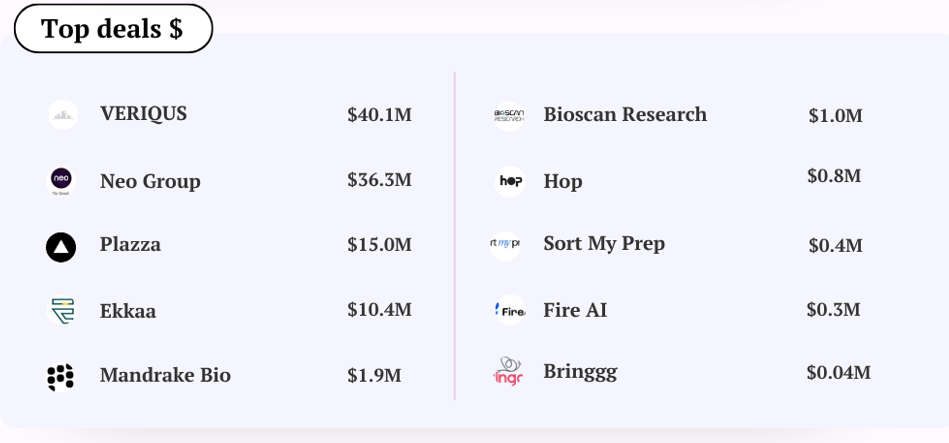Open the Neo Group name link

coord(150,181)
